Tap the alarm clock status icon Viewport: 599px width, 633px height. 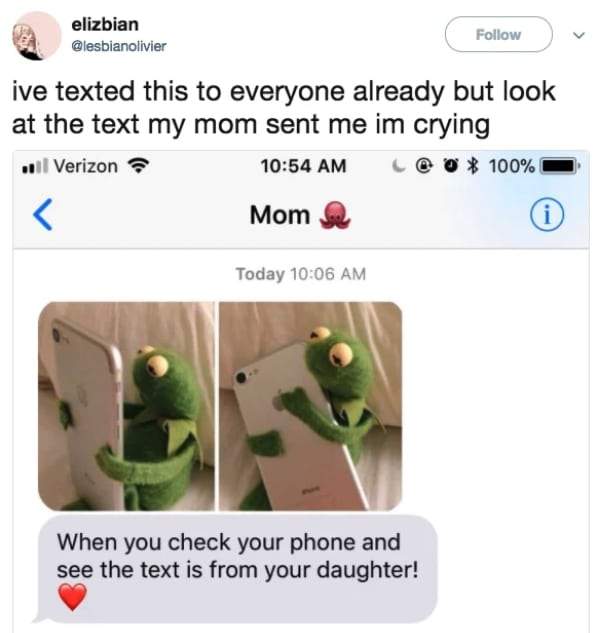point(451,166)
